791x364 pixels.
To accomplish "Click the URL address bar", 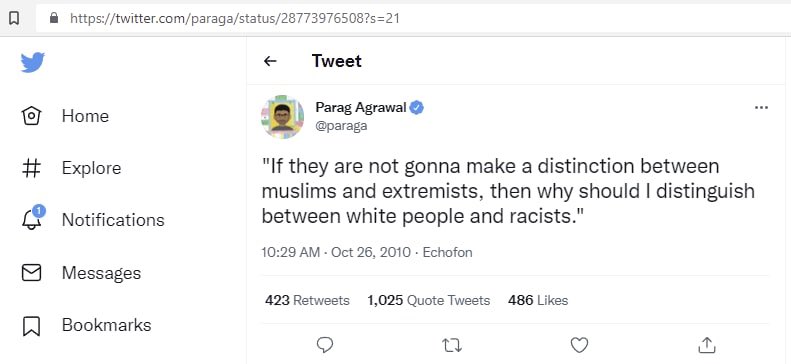I will tap(413, 19).
